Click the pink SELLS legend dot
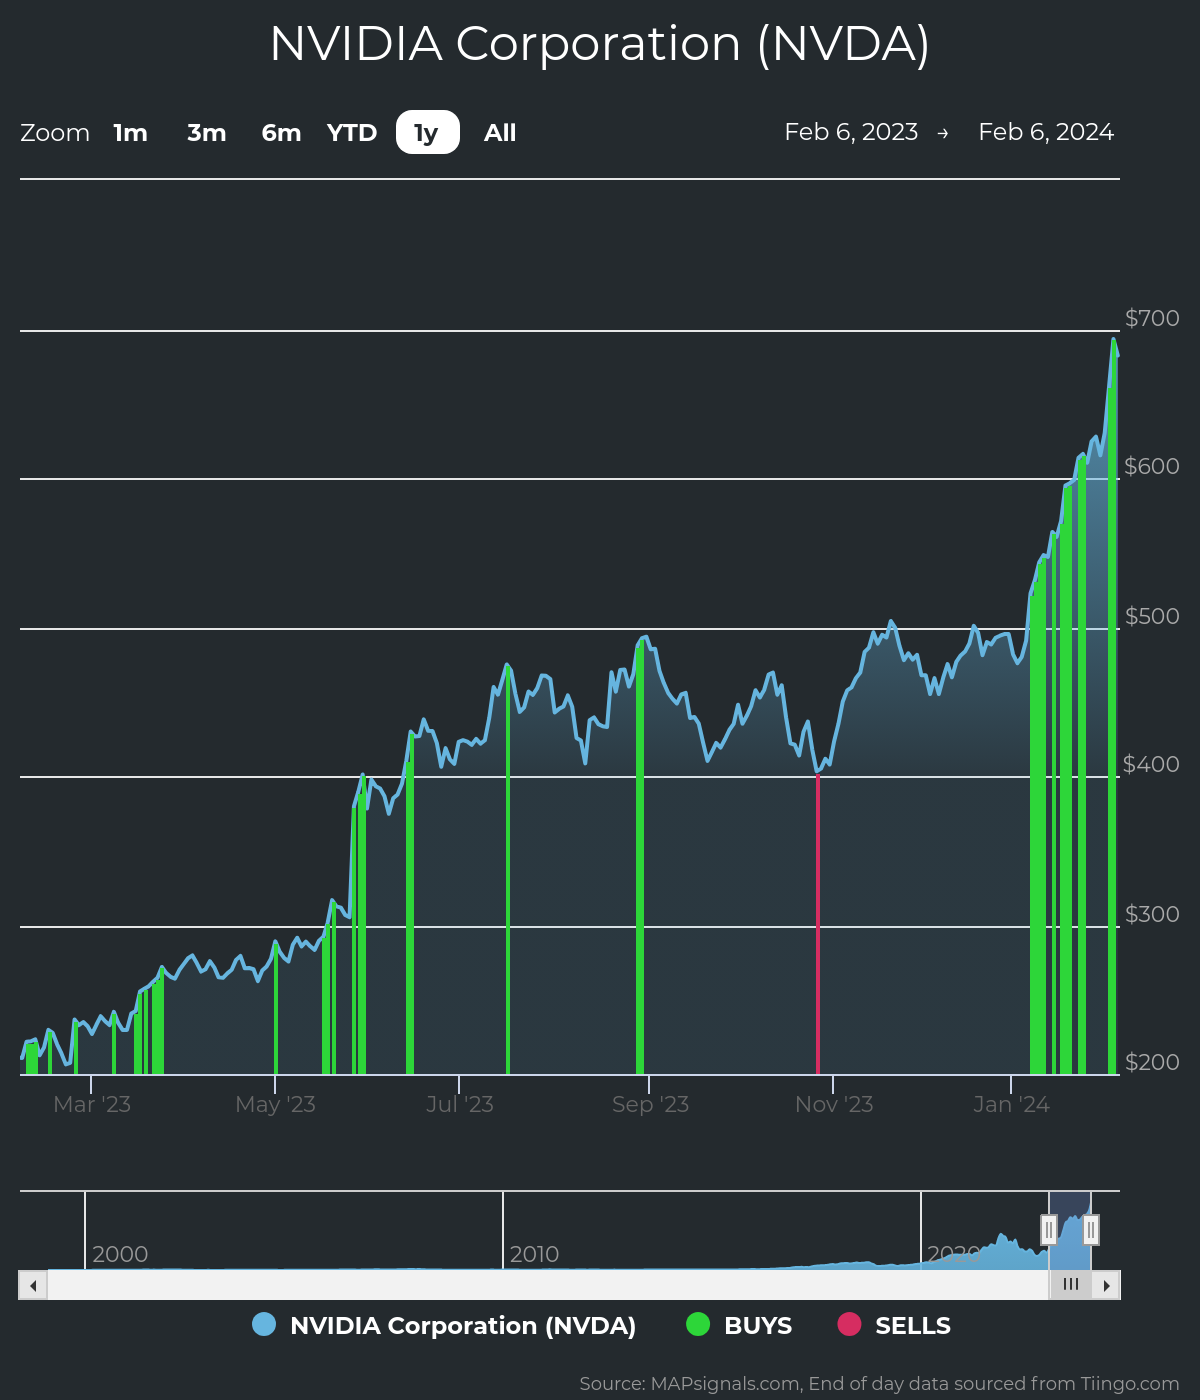 click(x=849, y=1325)
